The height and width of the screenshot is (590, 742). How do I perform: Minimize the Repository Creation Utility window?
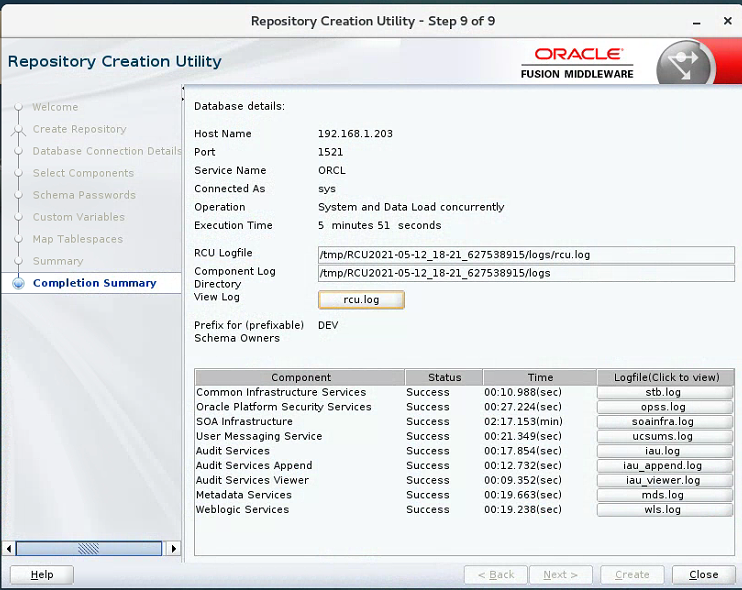[x=697, y=22]
